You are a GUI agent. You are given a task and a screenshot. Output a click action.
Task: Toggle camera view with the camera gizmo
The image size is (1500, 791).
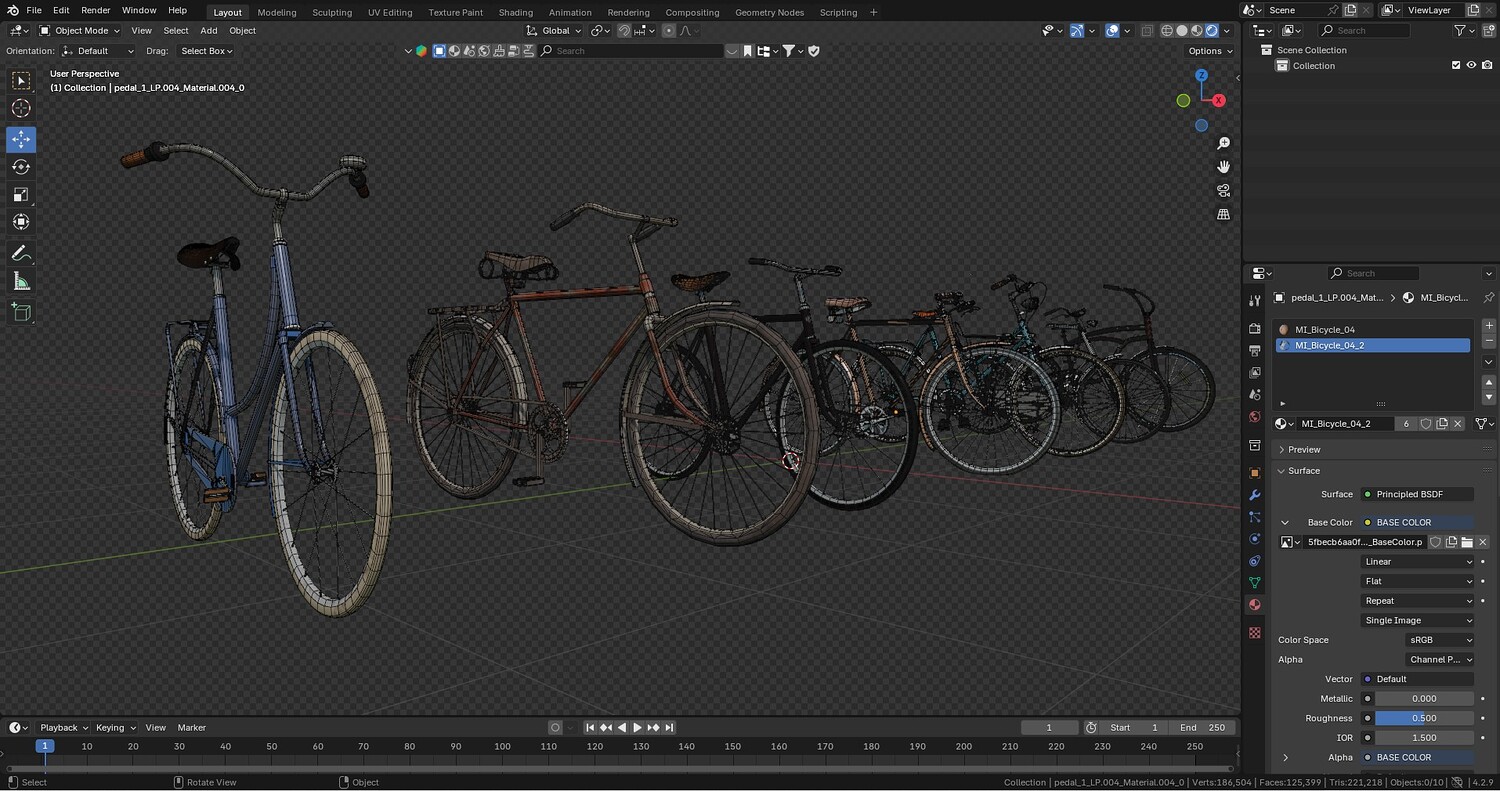point(1223,190)
